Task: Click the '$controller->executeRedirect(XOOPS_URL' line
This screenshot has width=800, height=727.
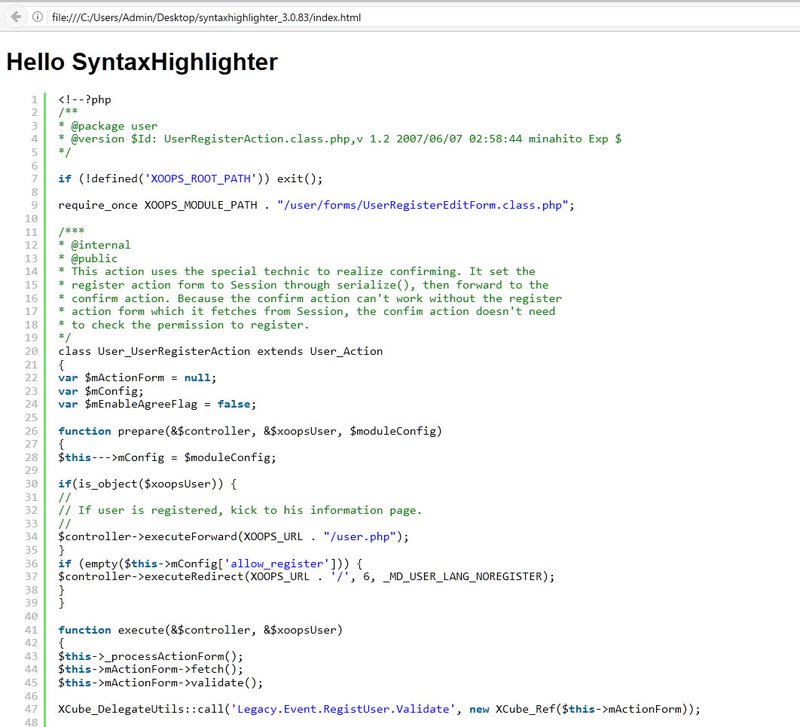Action: tap(306, 576)
